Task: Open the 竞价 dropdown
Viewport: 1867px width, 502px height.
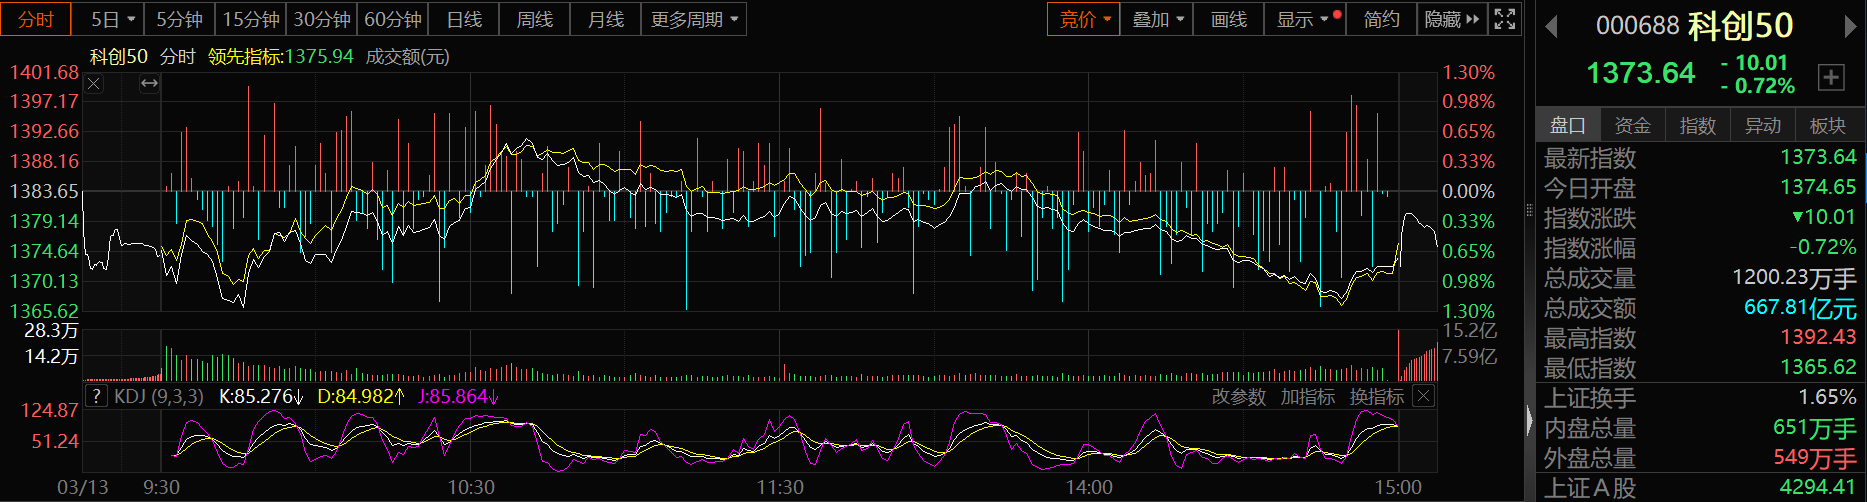Action: 1084,19
